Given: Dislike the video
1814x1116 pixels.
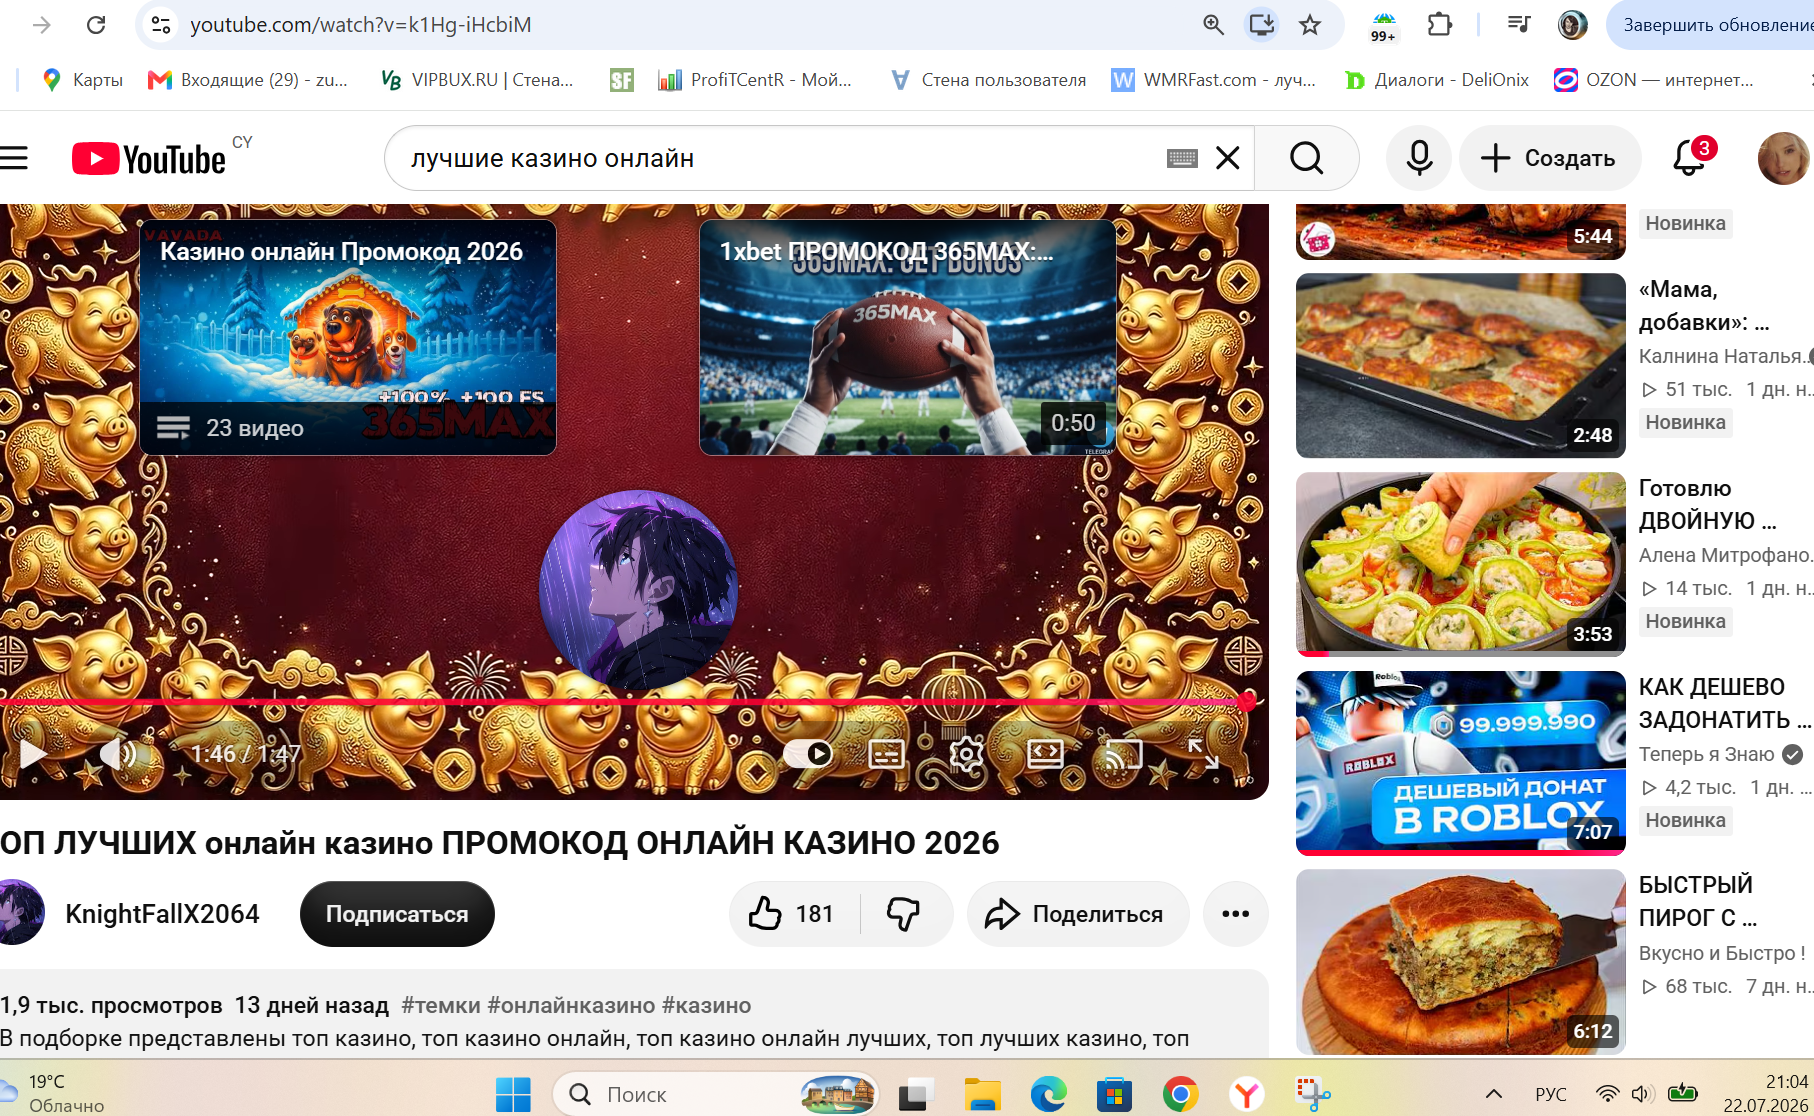Looking at the screenshot, I should click(904, 914).
